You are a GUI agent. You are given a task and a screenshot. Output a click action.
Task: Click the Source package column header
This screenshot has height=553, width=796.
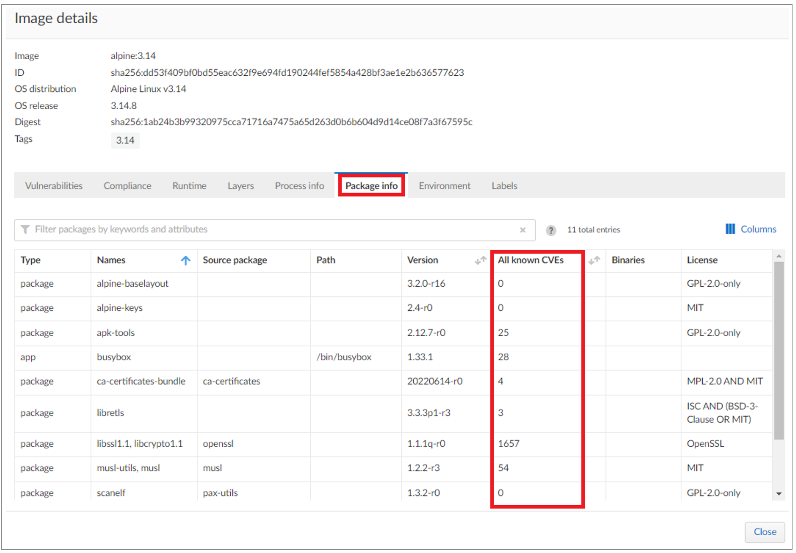coord(235,260)
